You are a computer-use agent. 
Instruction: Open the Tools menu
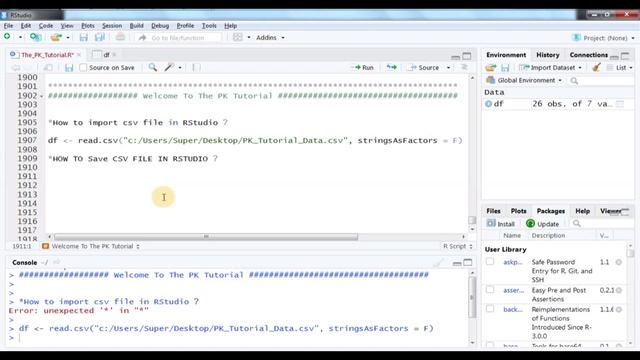tap(209, 25)
